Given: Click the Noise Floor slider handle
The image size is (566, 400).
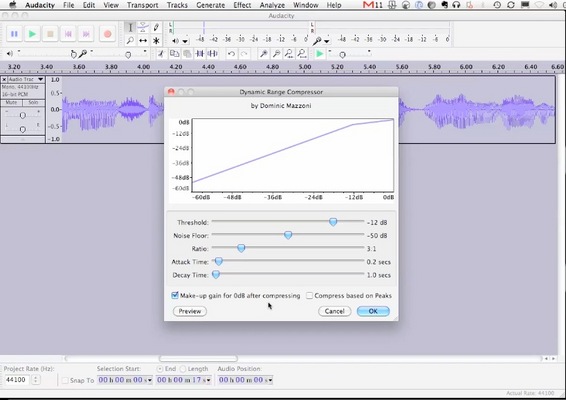Looking at the screenshot, I should pos(288,235).
